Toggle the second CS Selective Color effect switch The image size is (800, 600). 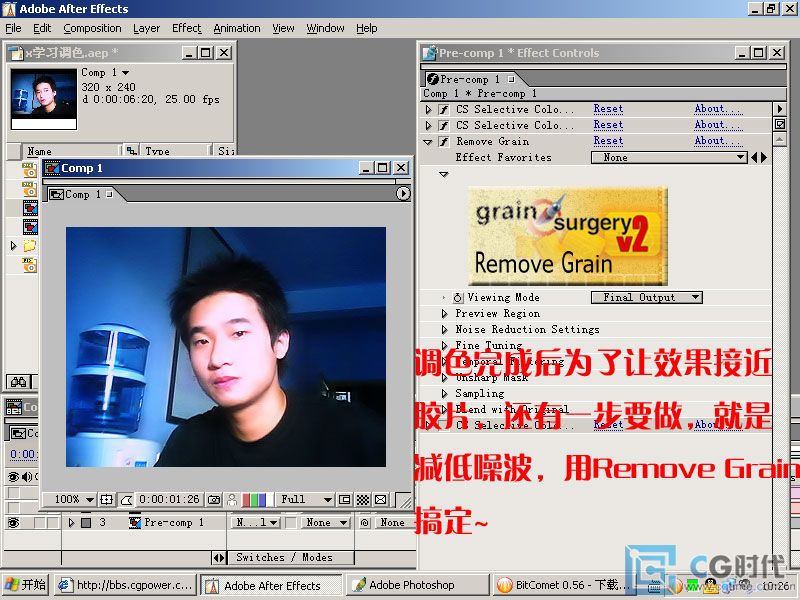click(x=444, y=125)
